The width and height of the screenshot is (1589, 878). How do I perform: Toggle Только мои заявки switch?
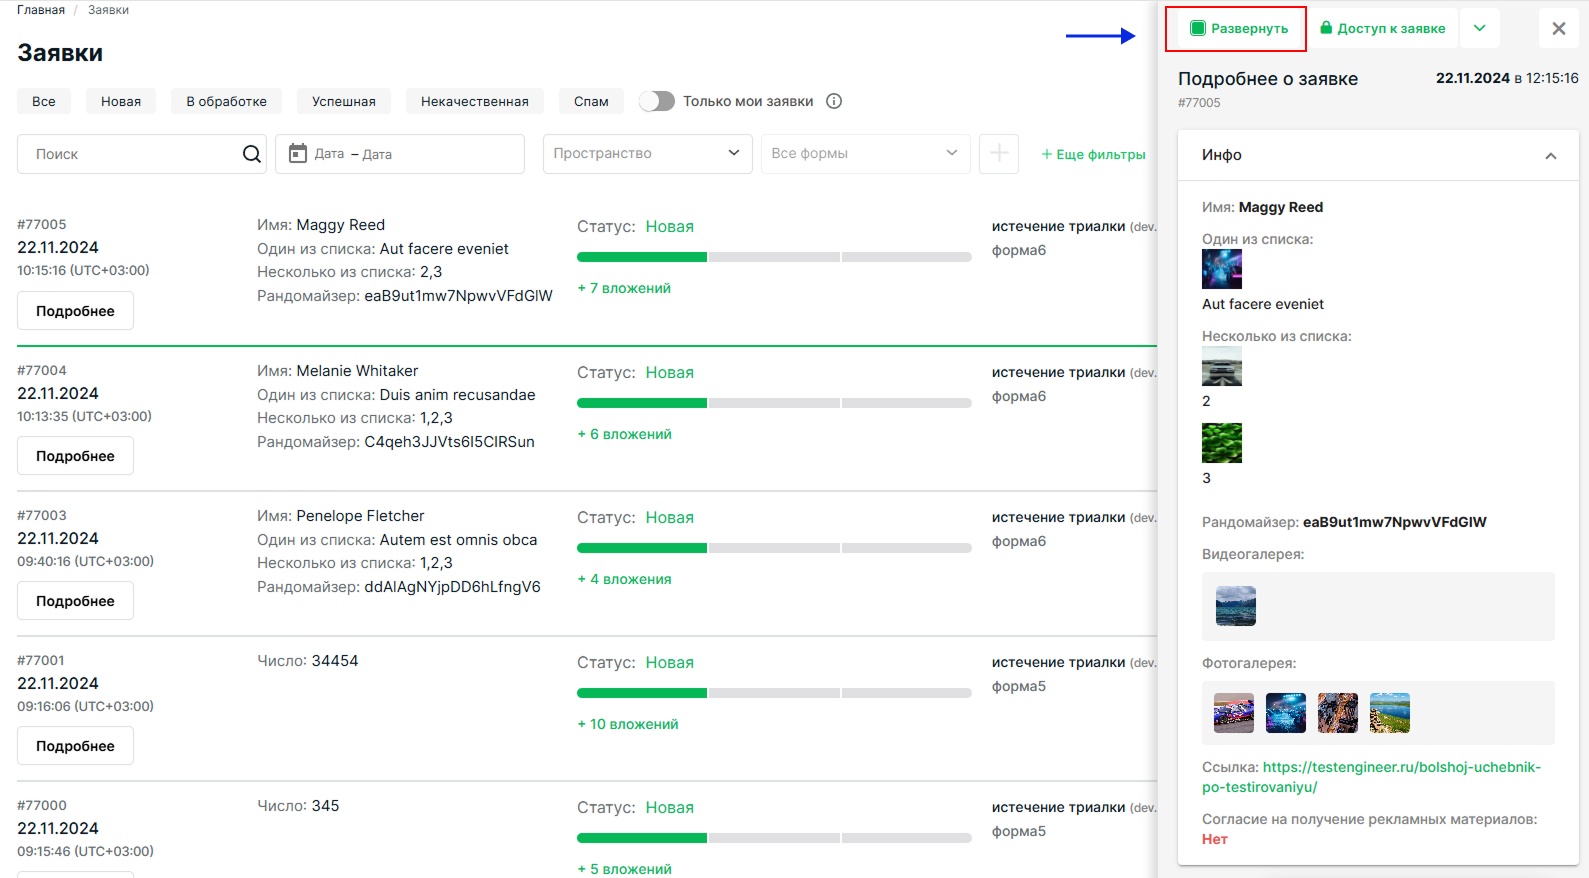click(x=657, y=101)
